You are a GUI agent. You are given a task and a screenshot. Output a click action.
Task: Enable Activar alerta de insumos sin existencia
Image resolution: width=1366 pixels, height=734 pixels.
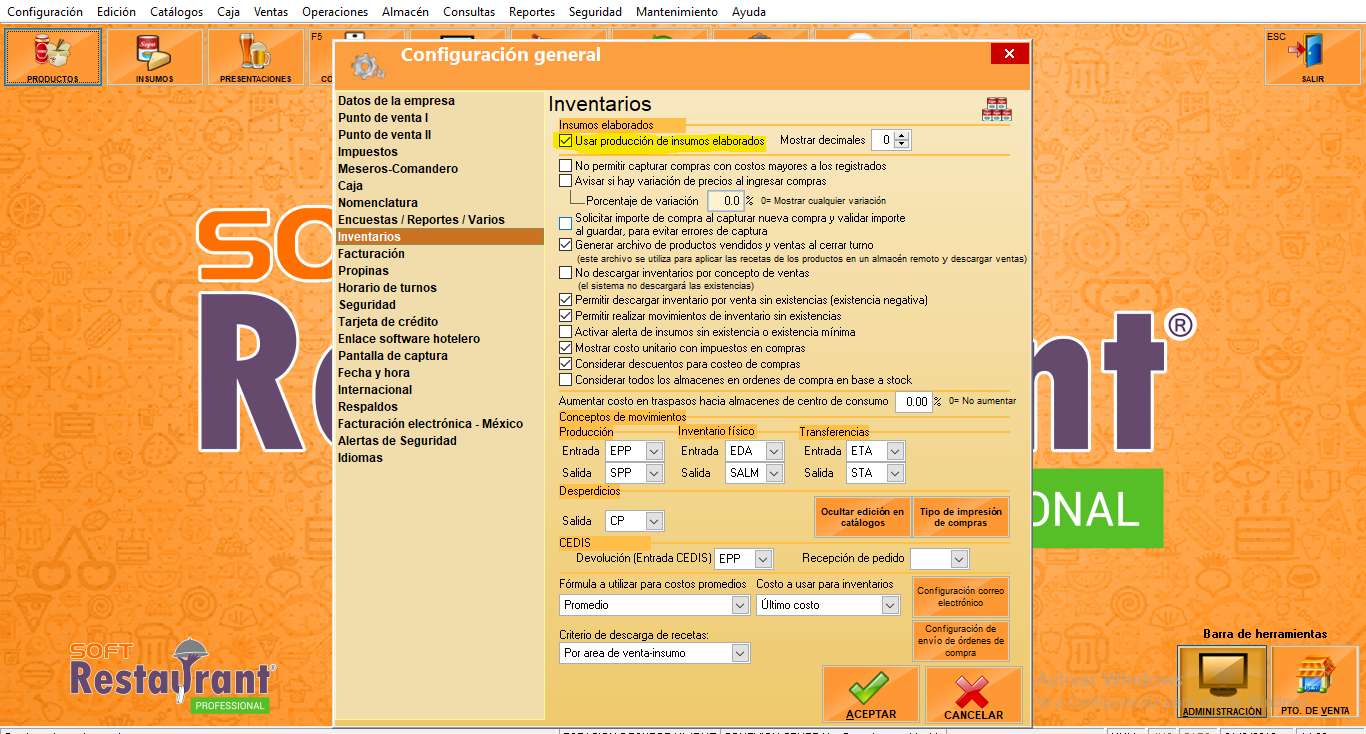click(x=566, y=332)
